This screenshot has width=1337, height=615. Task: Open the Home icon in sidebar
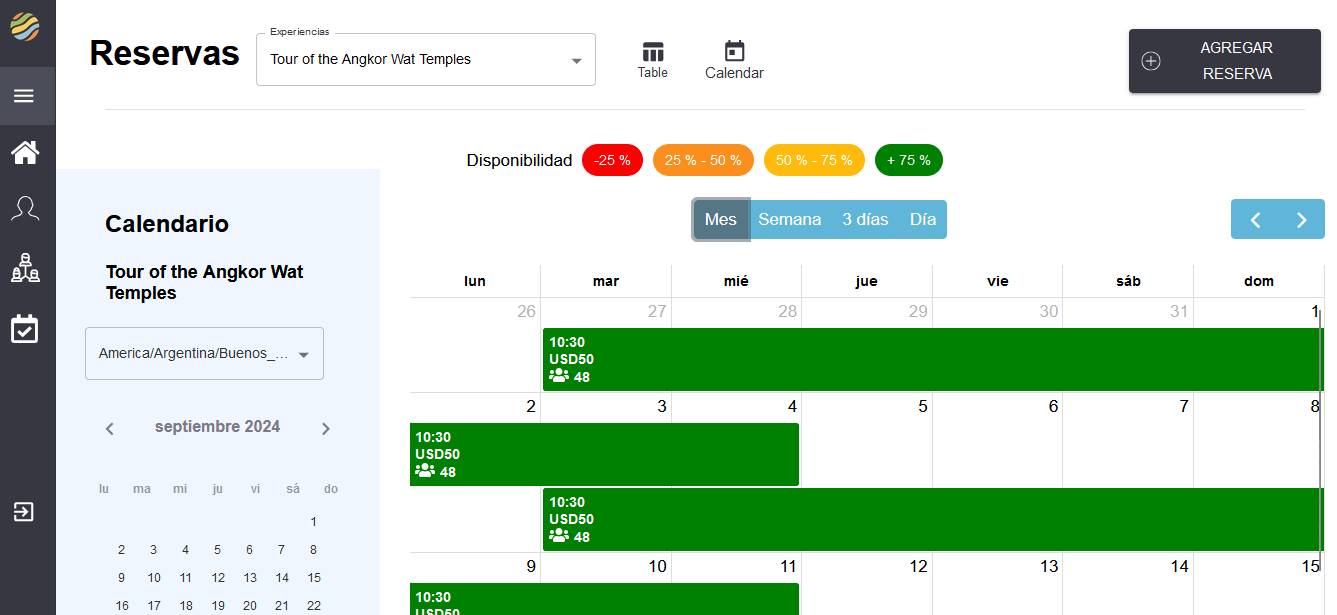click(25, 153)
